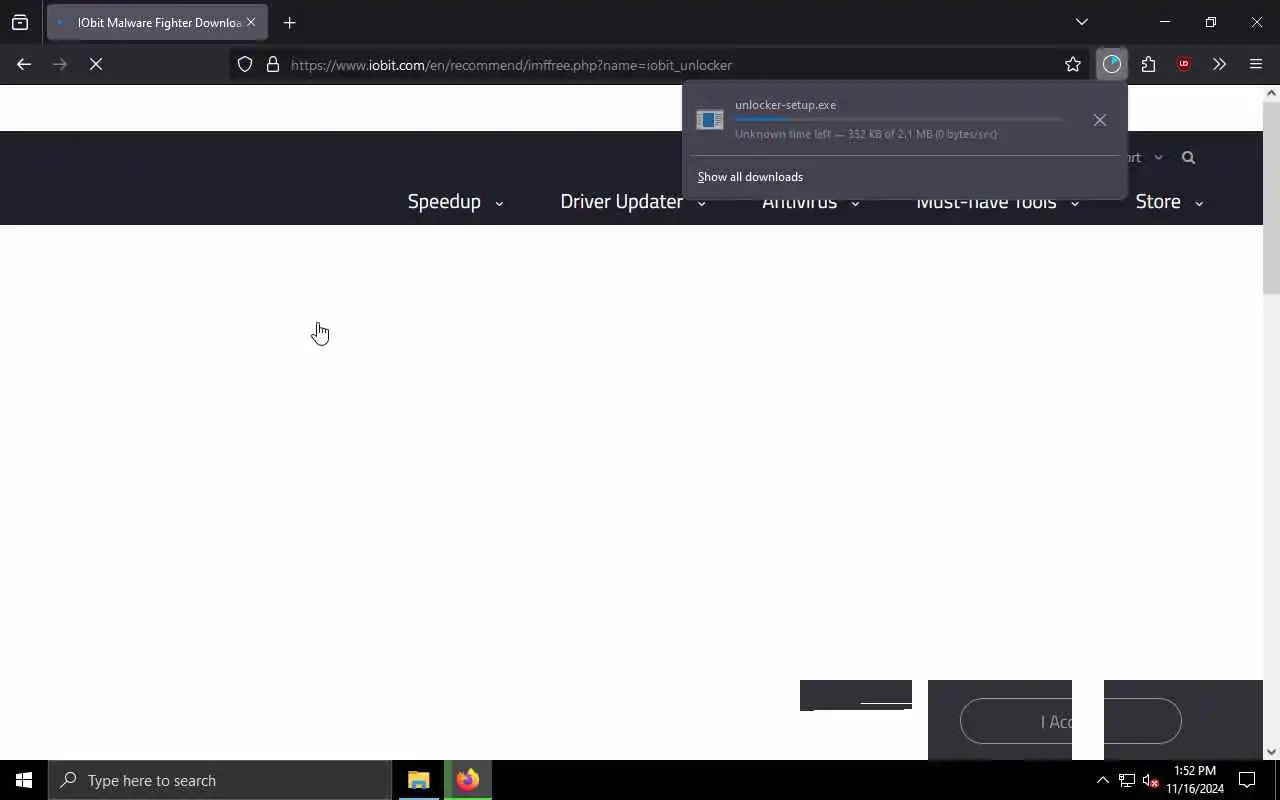Expand the Must-have Tools menu
1280x800 pixels.
pyautogui.click(x=998, y=203)
